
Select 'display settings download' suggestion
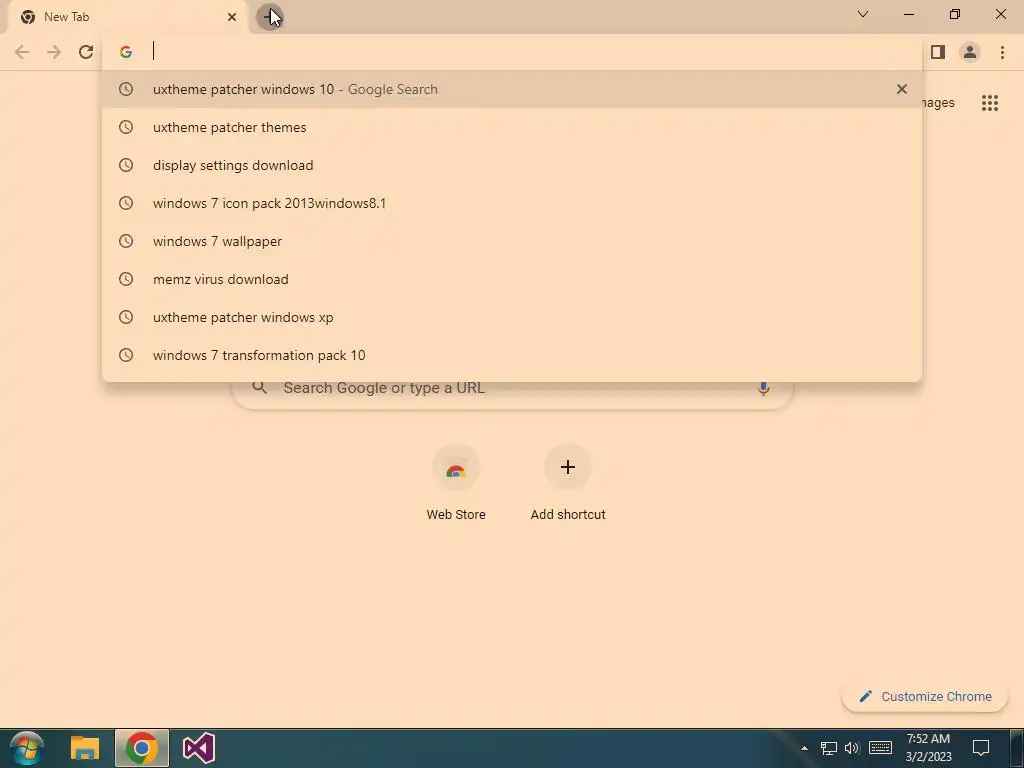pyautogui.click(x=512, y=165)
